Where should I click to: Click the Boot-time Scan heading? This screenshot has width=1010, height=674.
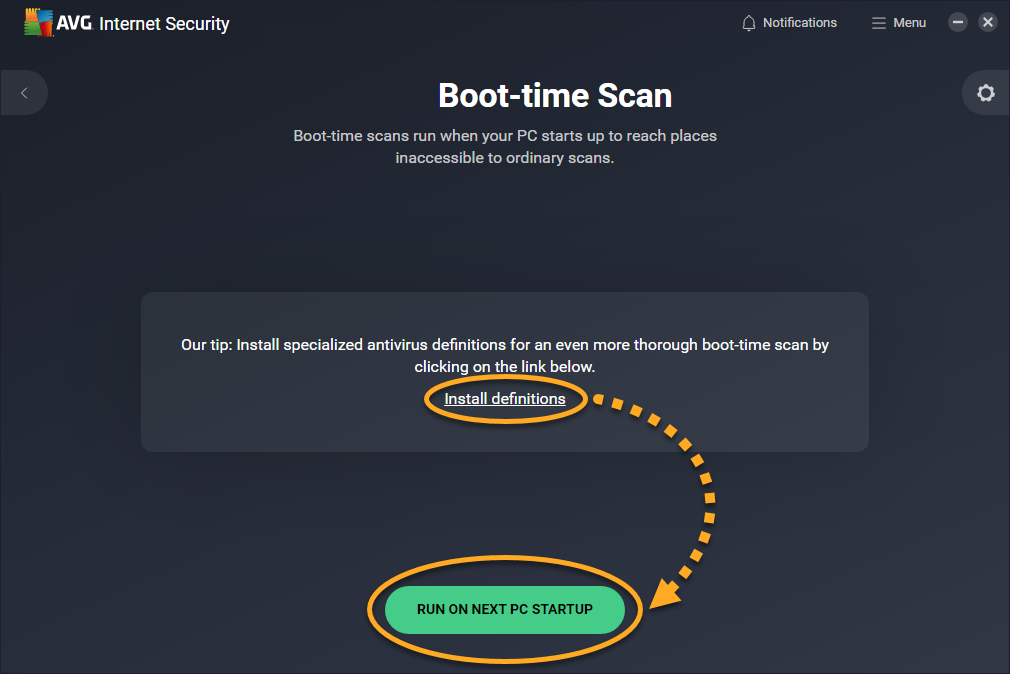point(555,96)
